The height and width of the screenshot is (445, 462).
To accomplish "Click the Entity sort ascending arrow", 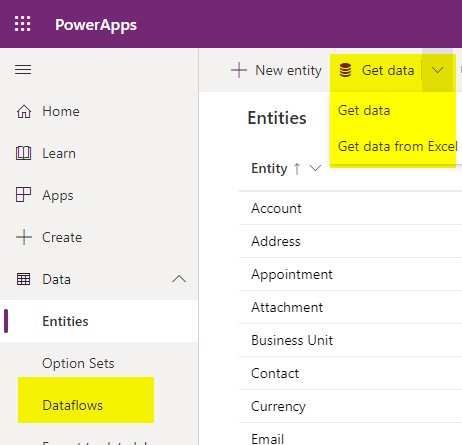I will point(297,169).
